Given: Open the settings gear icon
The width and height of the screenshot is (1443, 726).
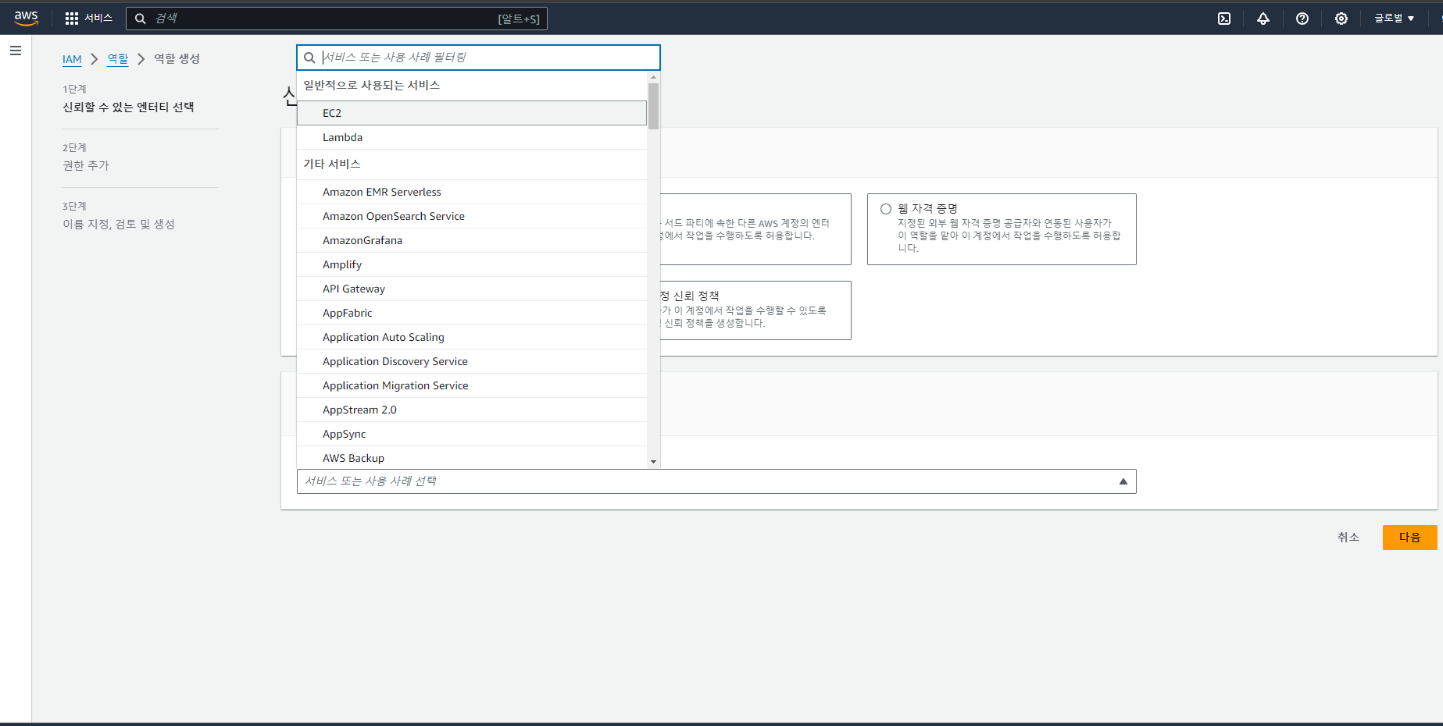Looking at the screenshot, I should 1341,18.
